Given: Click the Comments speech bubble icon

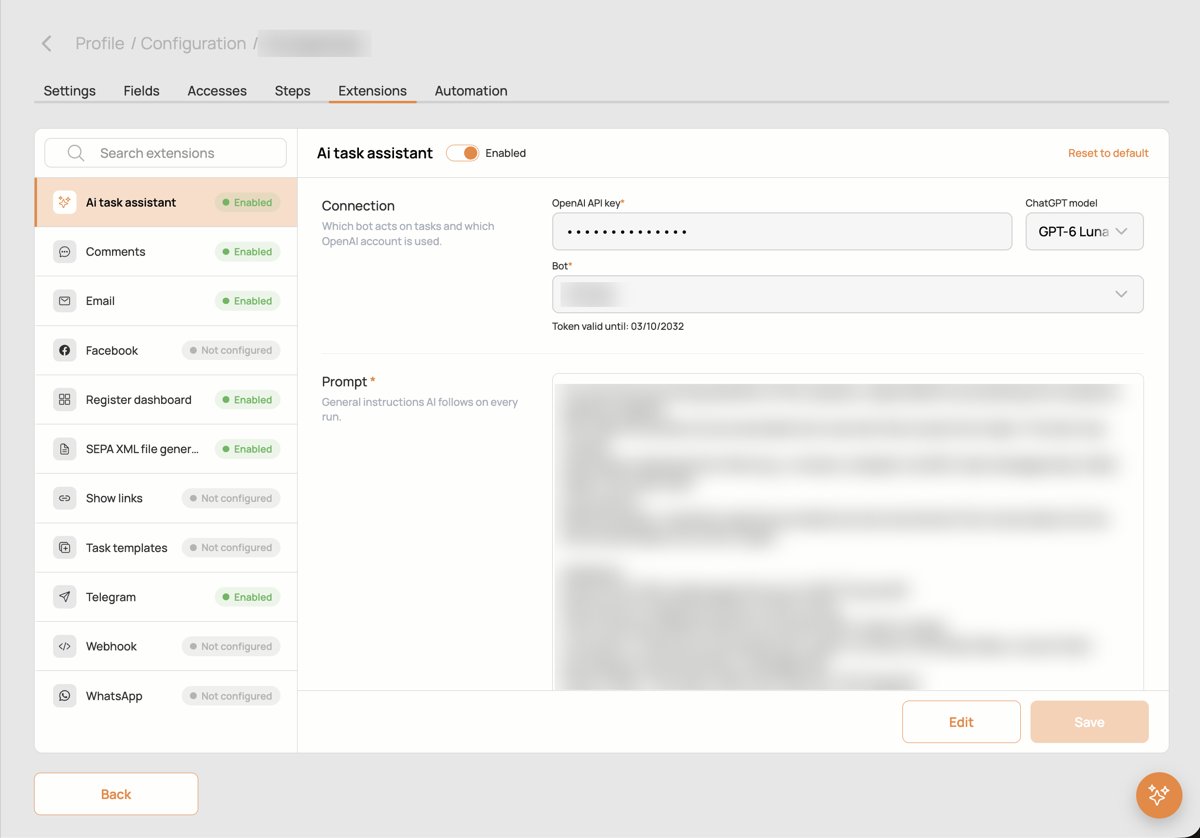Looking at the screenshot, I should click(x=65, y=252).
